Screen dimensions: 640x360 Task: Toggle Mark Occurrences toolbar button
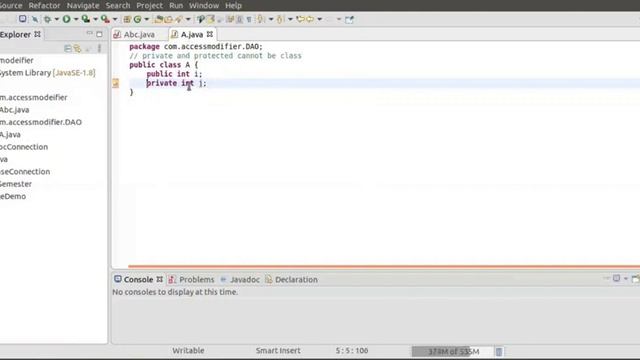[211, 19]
